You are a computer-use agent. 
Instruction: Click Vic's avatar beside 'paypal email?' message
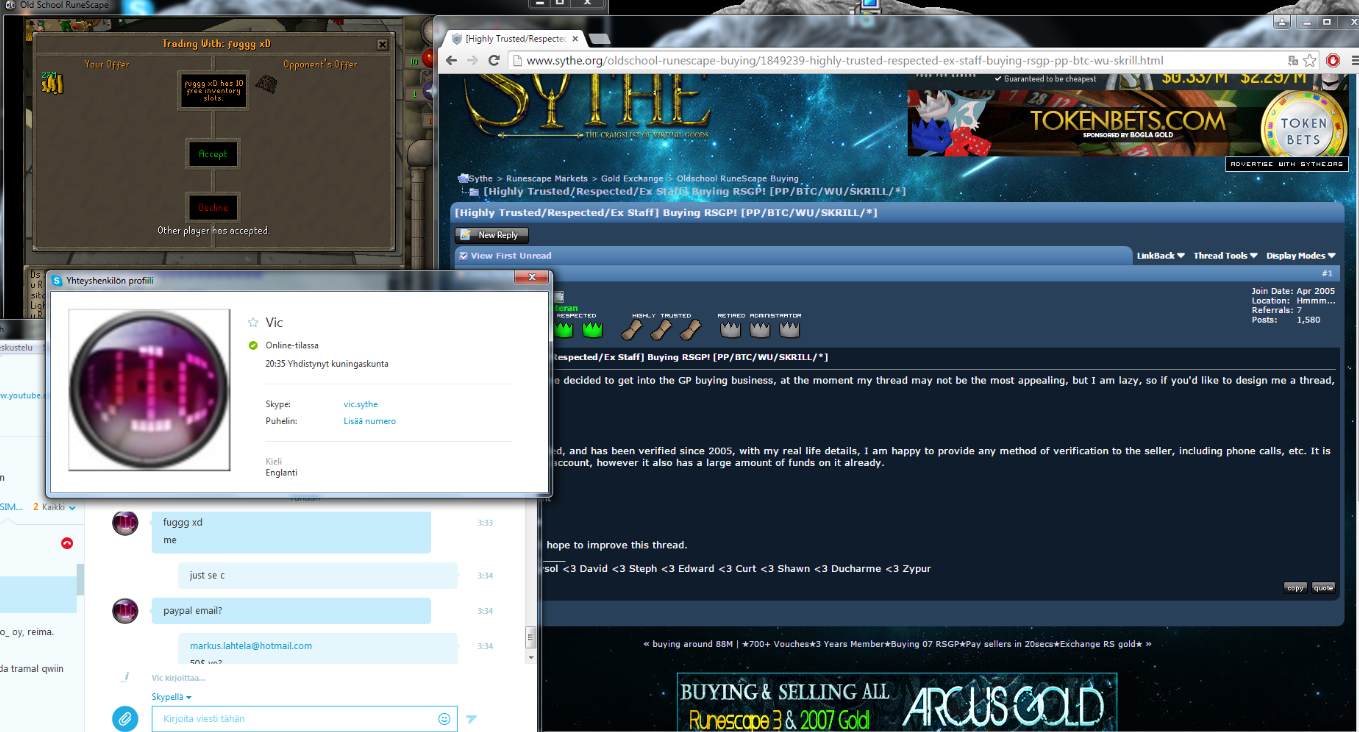coord(125,611)
